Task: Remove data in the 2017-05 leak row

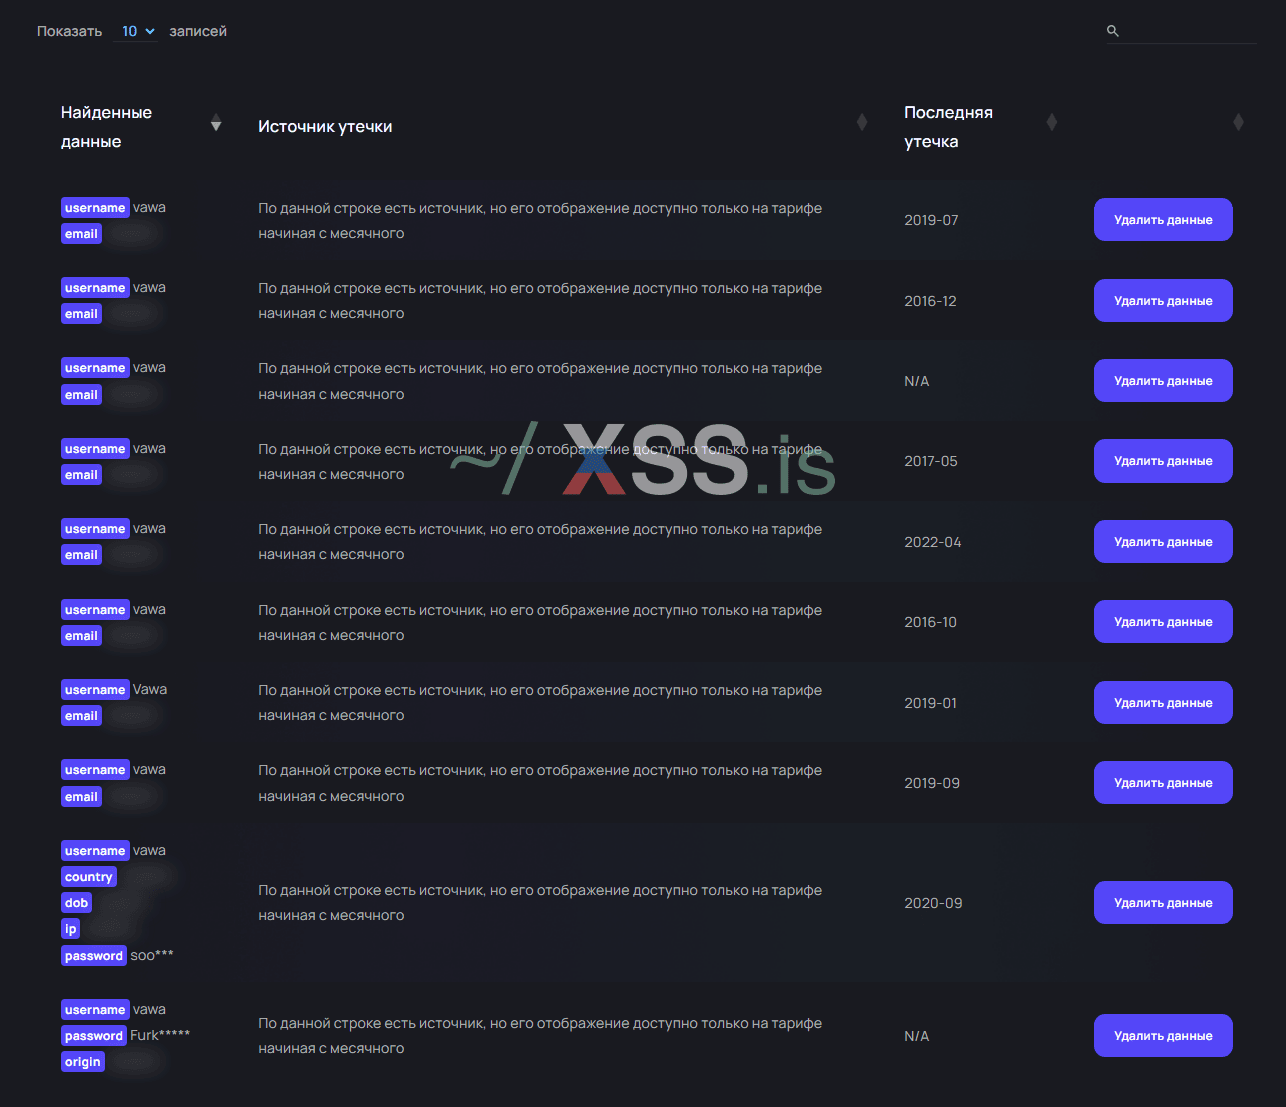Action: [x=1163, y=461]
